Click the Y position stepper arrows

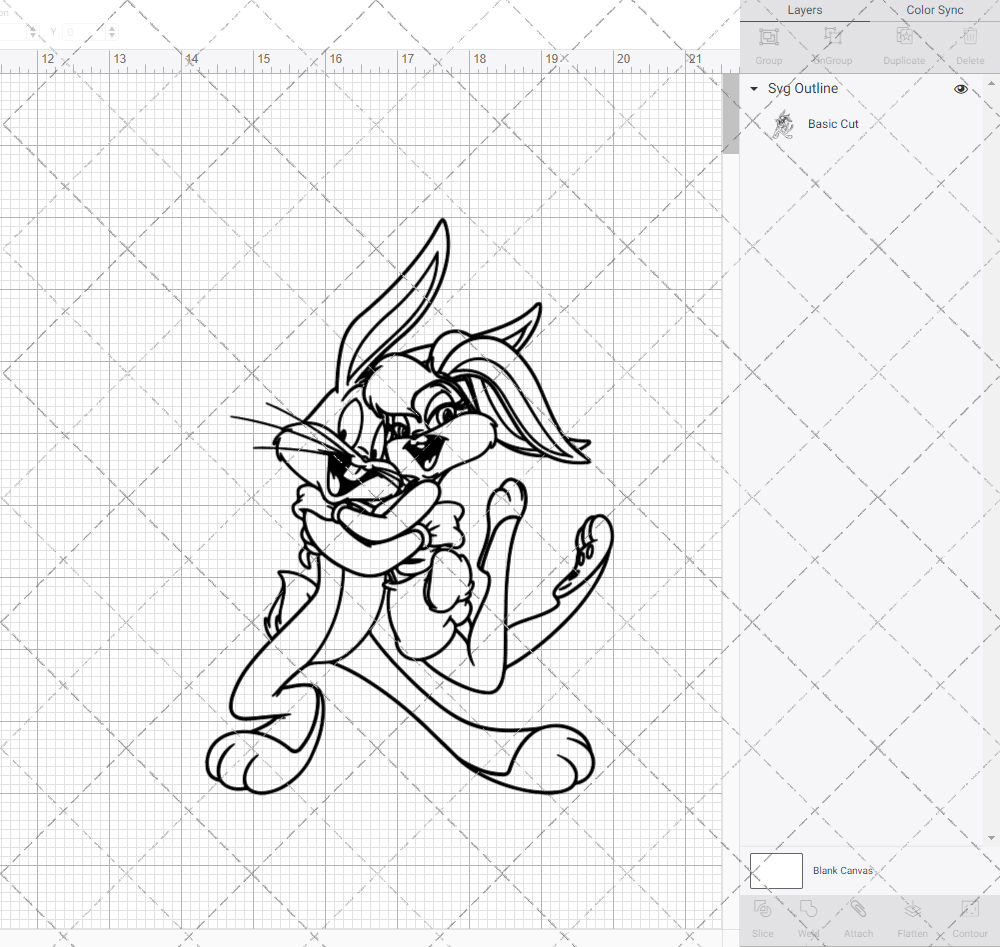coord(112,31)
